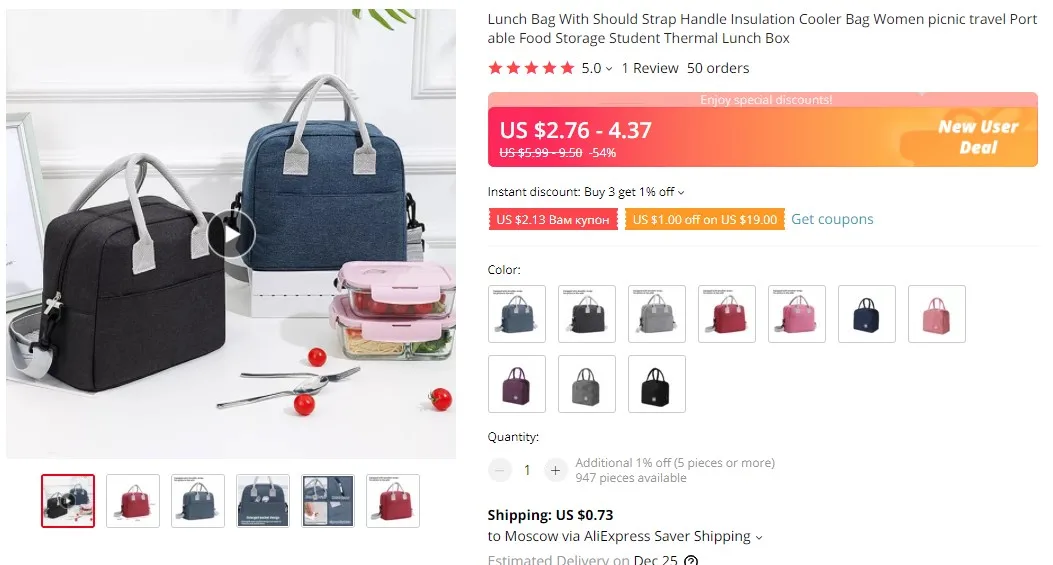This screenshot has width=1053, height=565.
Task: Increase quantity with the plus button
Action: (555, 470)
